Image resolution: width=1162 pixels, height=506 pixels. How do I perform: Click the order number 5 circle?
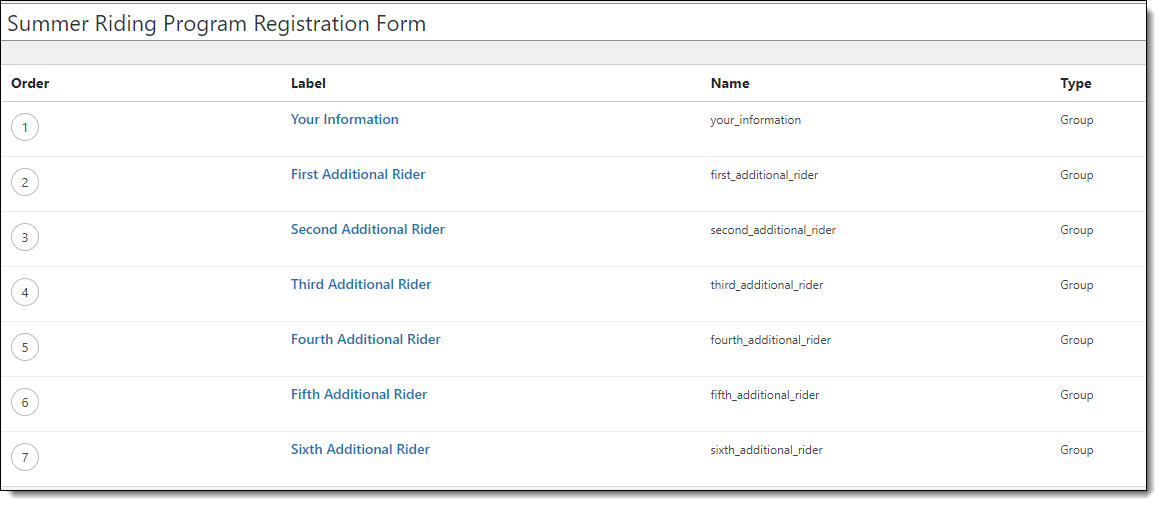(x=24, y=347)
